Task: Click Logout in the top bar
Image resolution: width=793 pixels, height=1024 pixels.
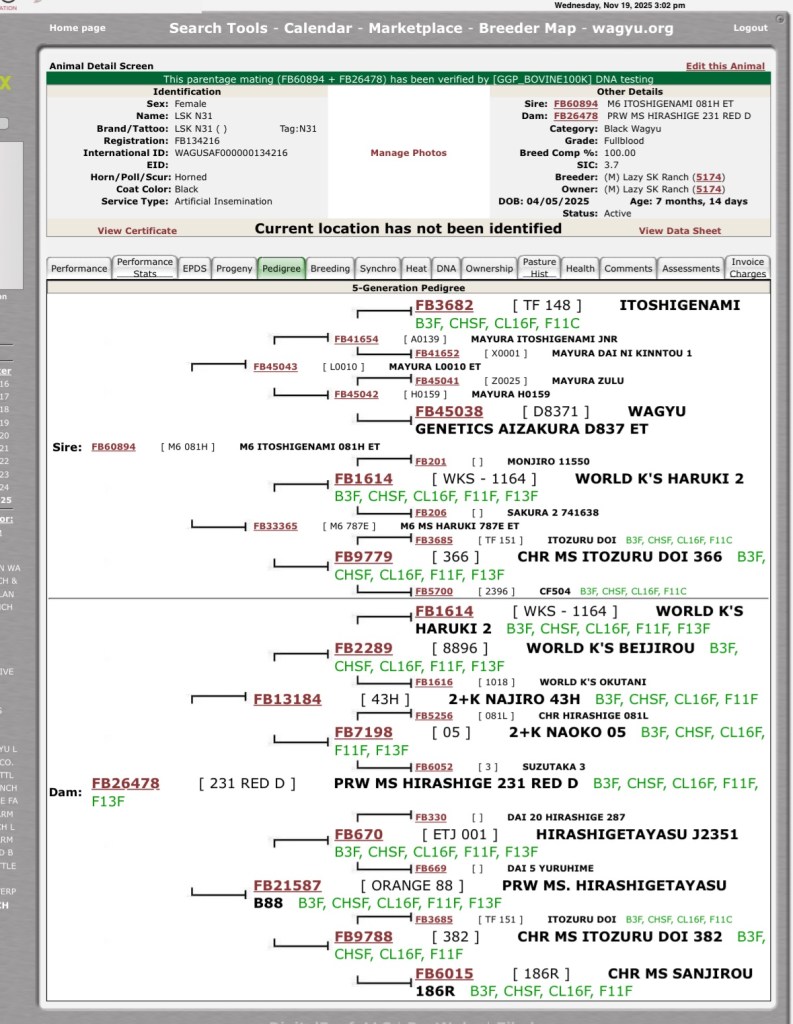Action: coord(750,28)
